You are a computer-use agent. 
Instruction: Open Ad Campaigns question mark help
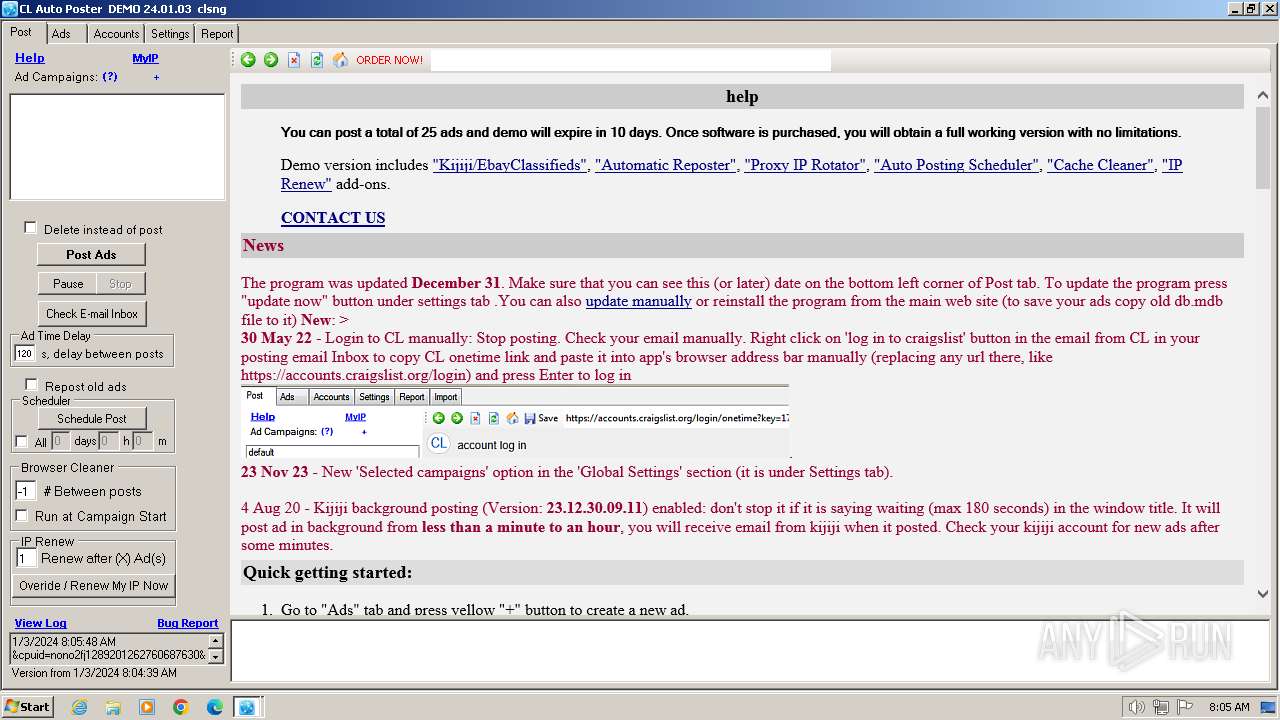click(x=110, y=77)
